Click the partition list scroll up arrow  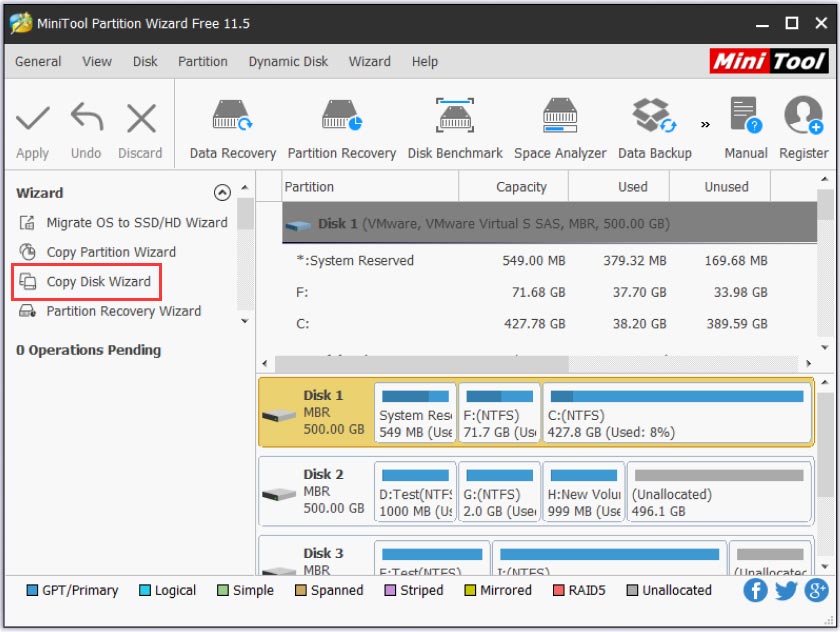tap(824, 179)
